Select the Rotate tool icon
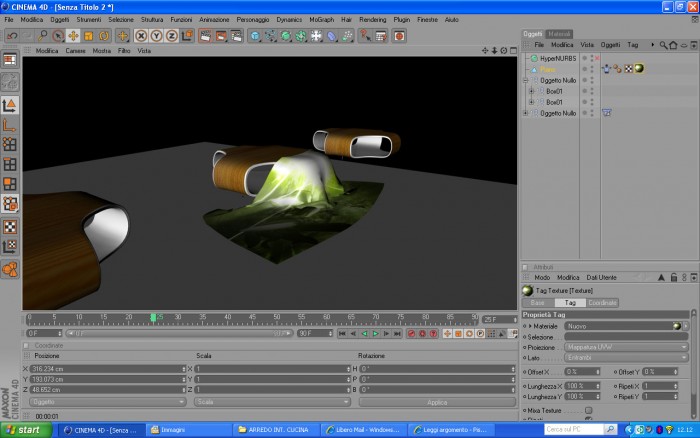Screen dimensions: 700x438 click(x=104, y=36)
